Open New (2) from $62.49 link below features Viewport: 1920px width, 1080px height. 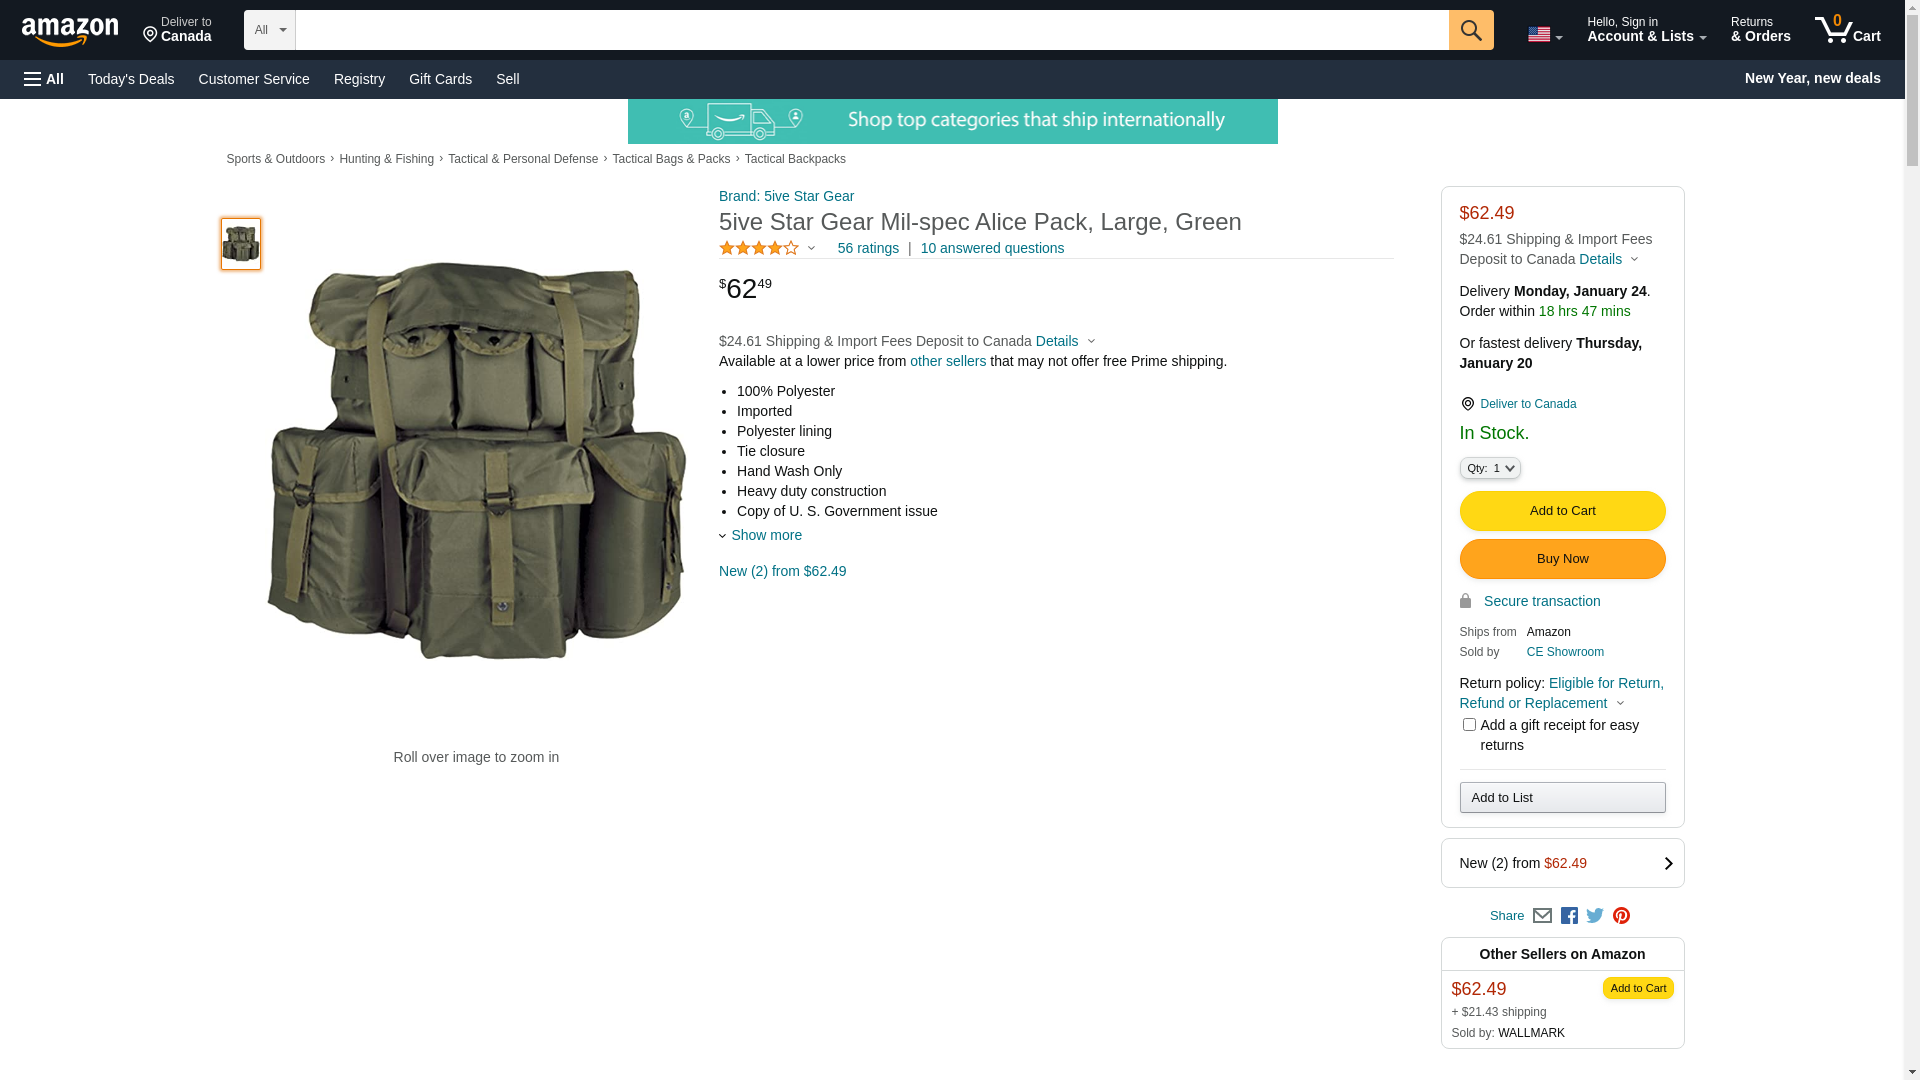[x=782, y=571]
